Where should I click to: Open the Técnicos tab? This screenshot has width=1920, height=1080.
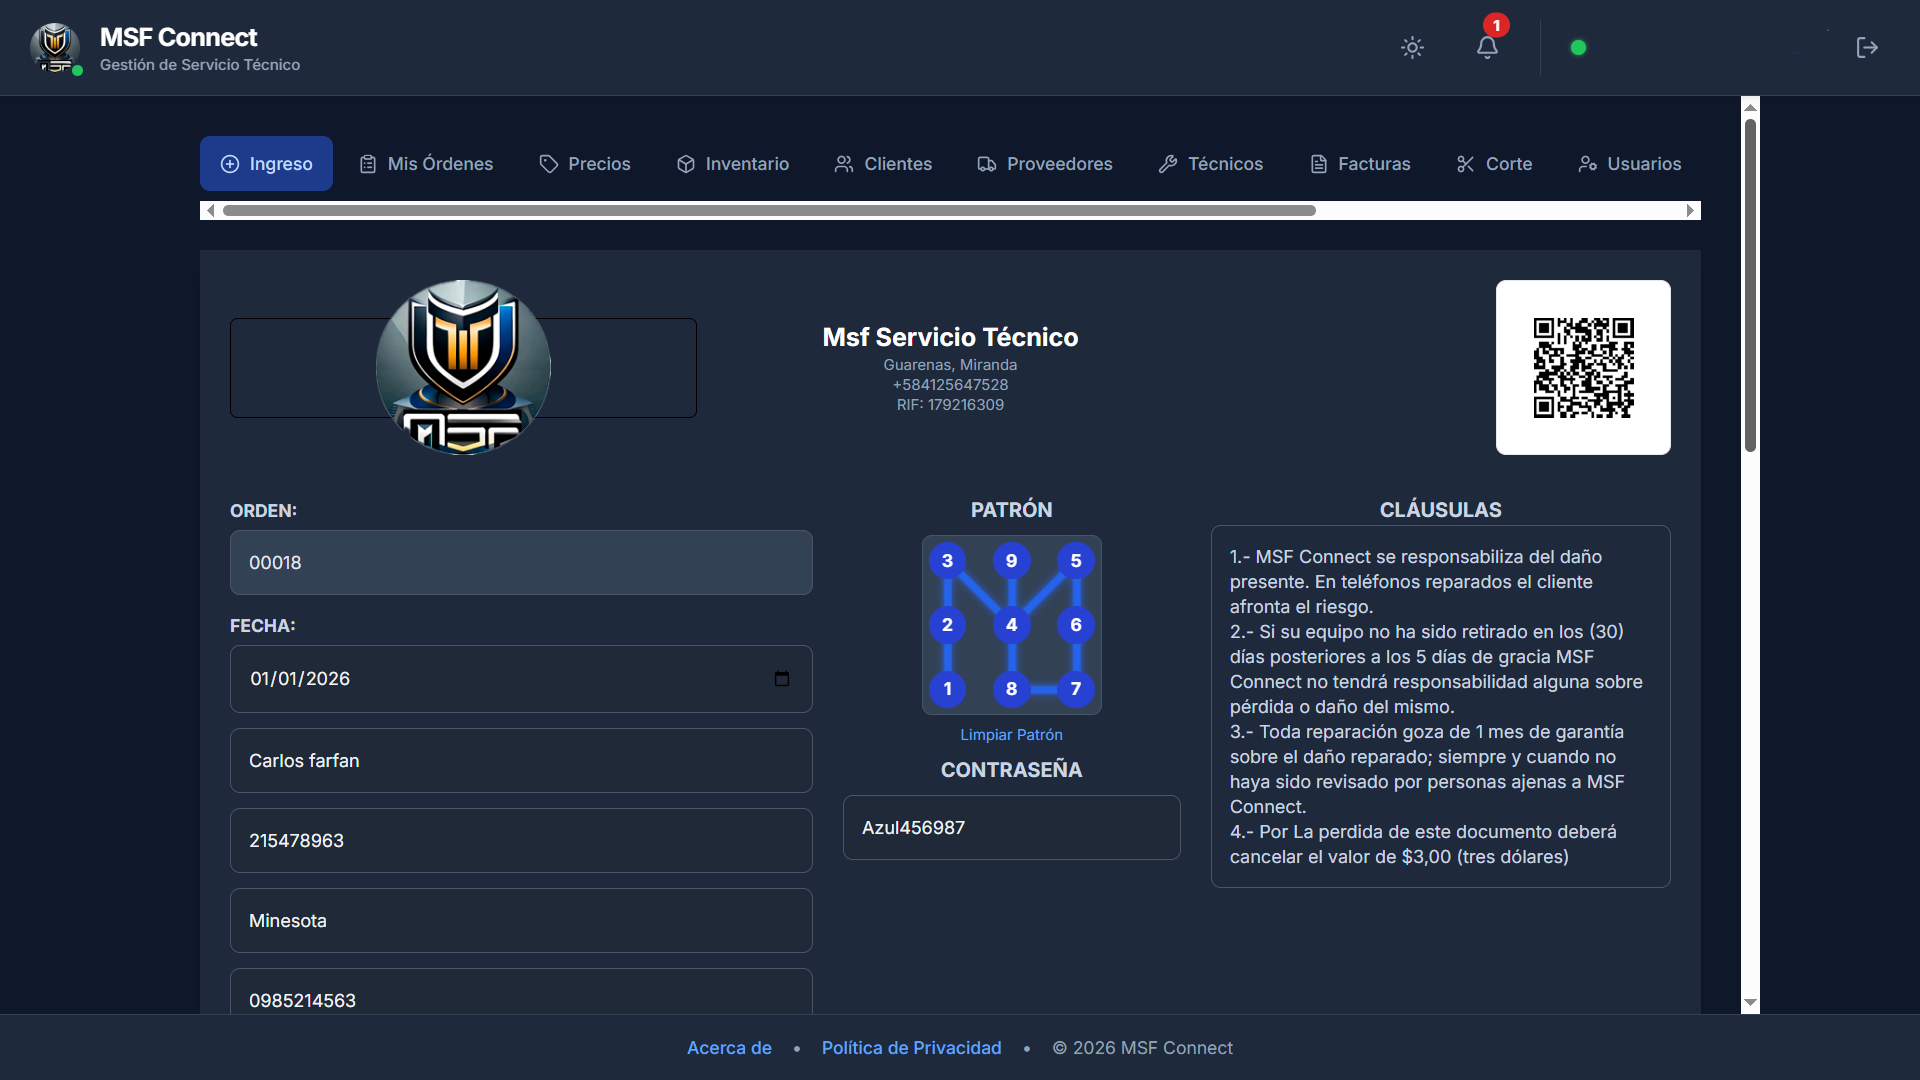pyautogui.click(x=1211, y=163)
